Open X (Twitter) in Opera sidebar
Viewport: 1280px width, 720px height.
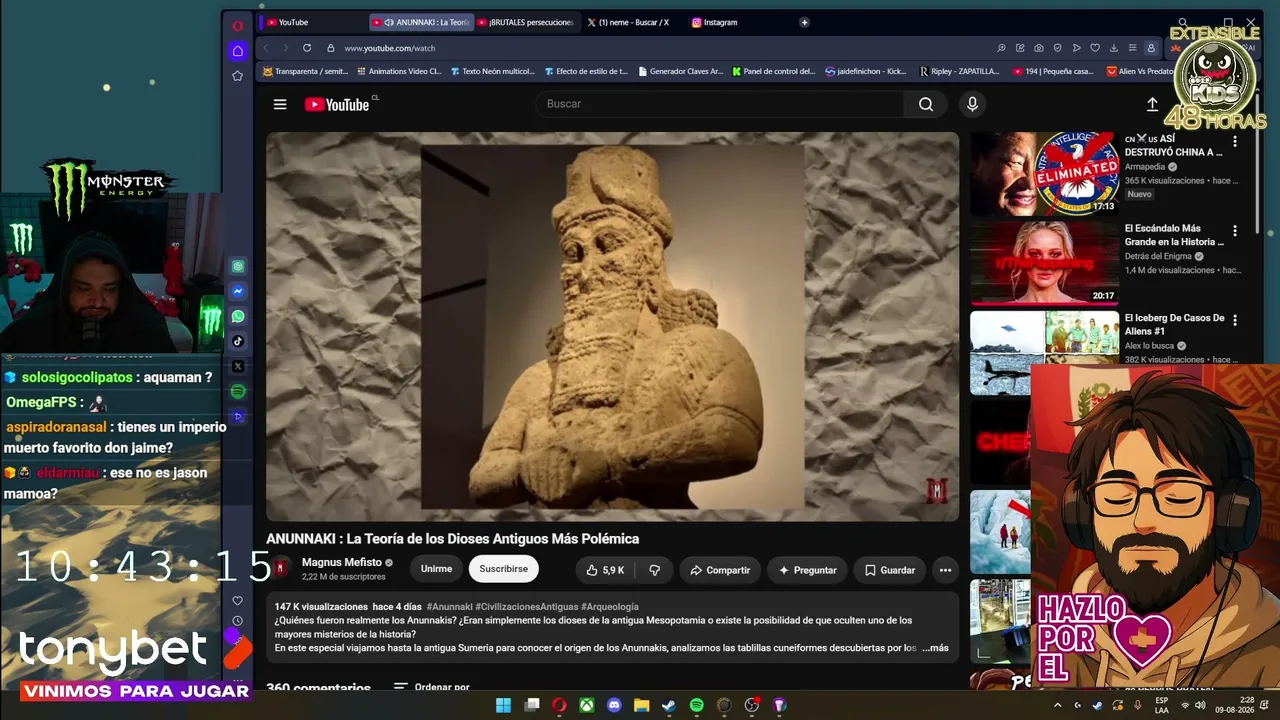(x=238, y=366)
